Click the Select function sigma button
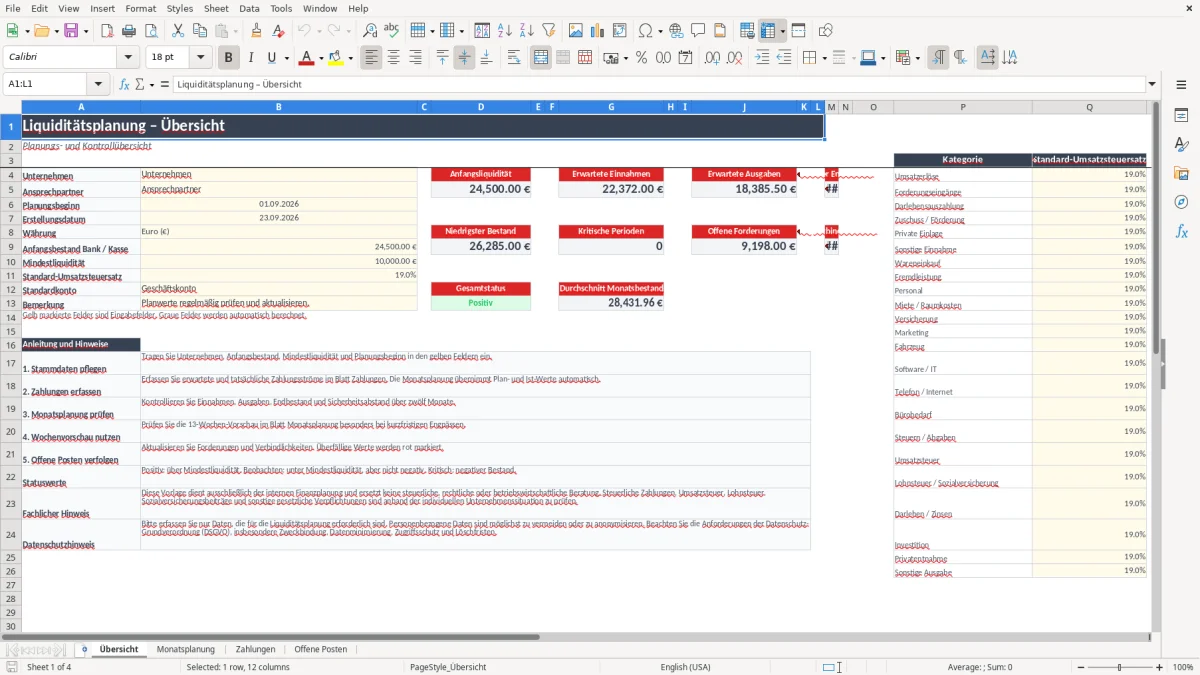This screenshot has width=1200, height=675. tap(139, 84)
